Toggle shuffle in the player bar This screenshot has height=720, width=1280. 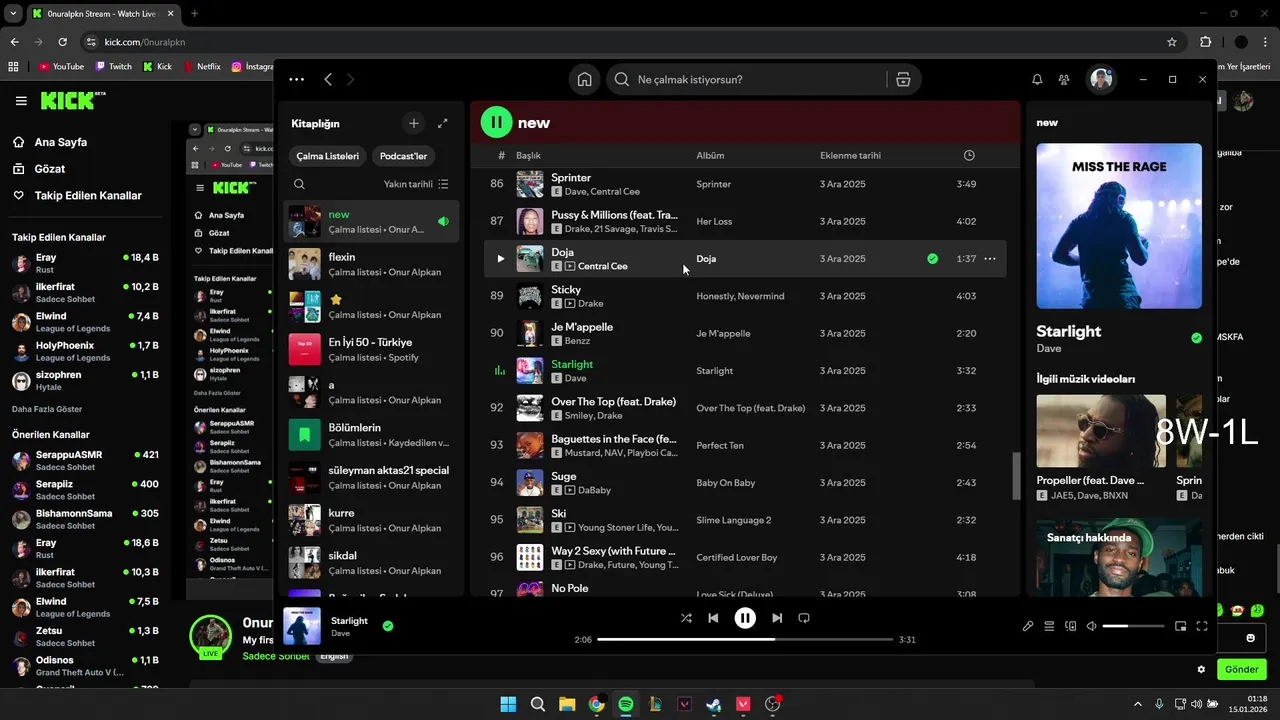pos(686,618)
